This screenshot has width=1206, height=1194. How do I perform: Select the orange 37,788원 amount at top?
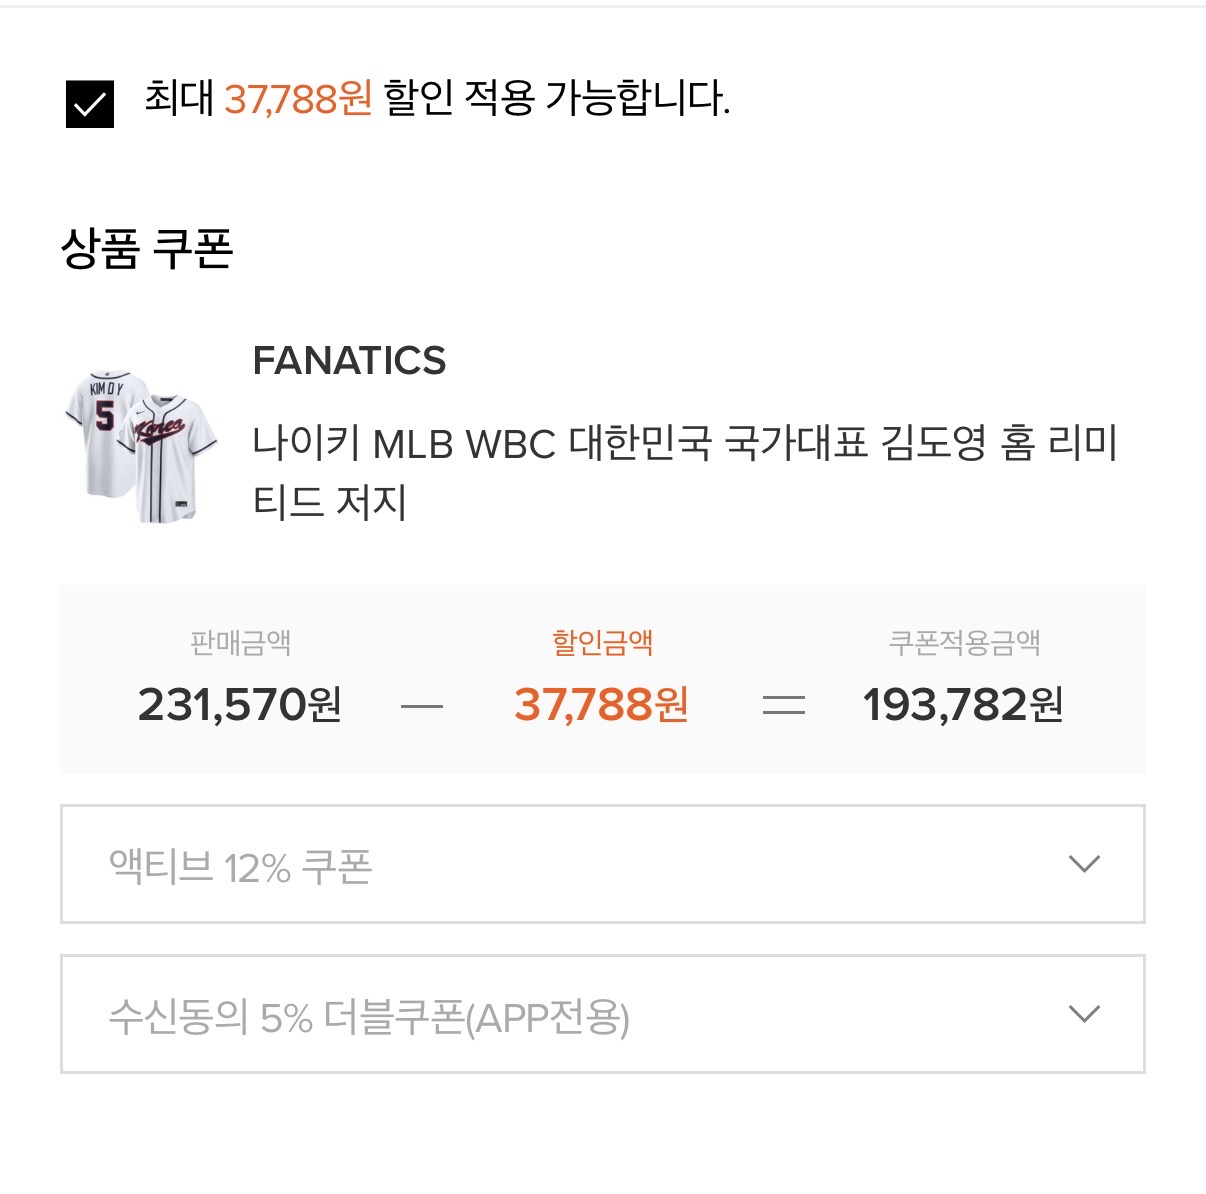(x=298, y=98)
